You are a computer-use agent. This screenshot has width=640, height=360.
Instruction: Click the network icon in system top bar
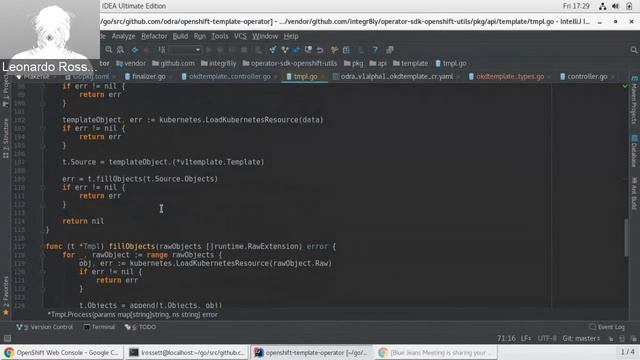(602, 6)
